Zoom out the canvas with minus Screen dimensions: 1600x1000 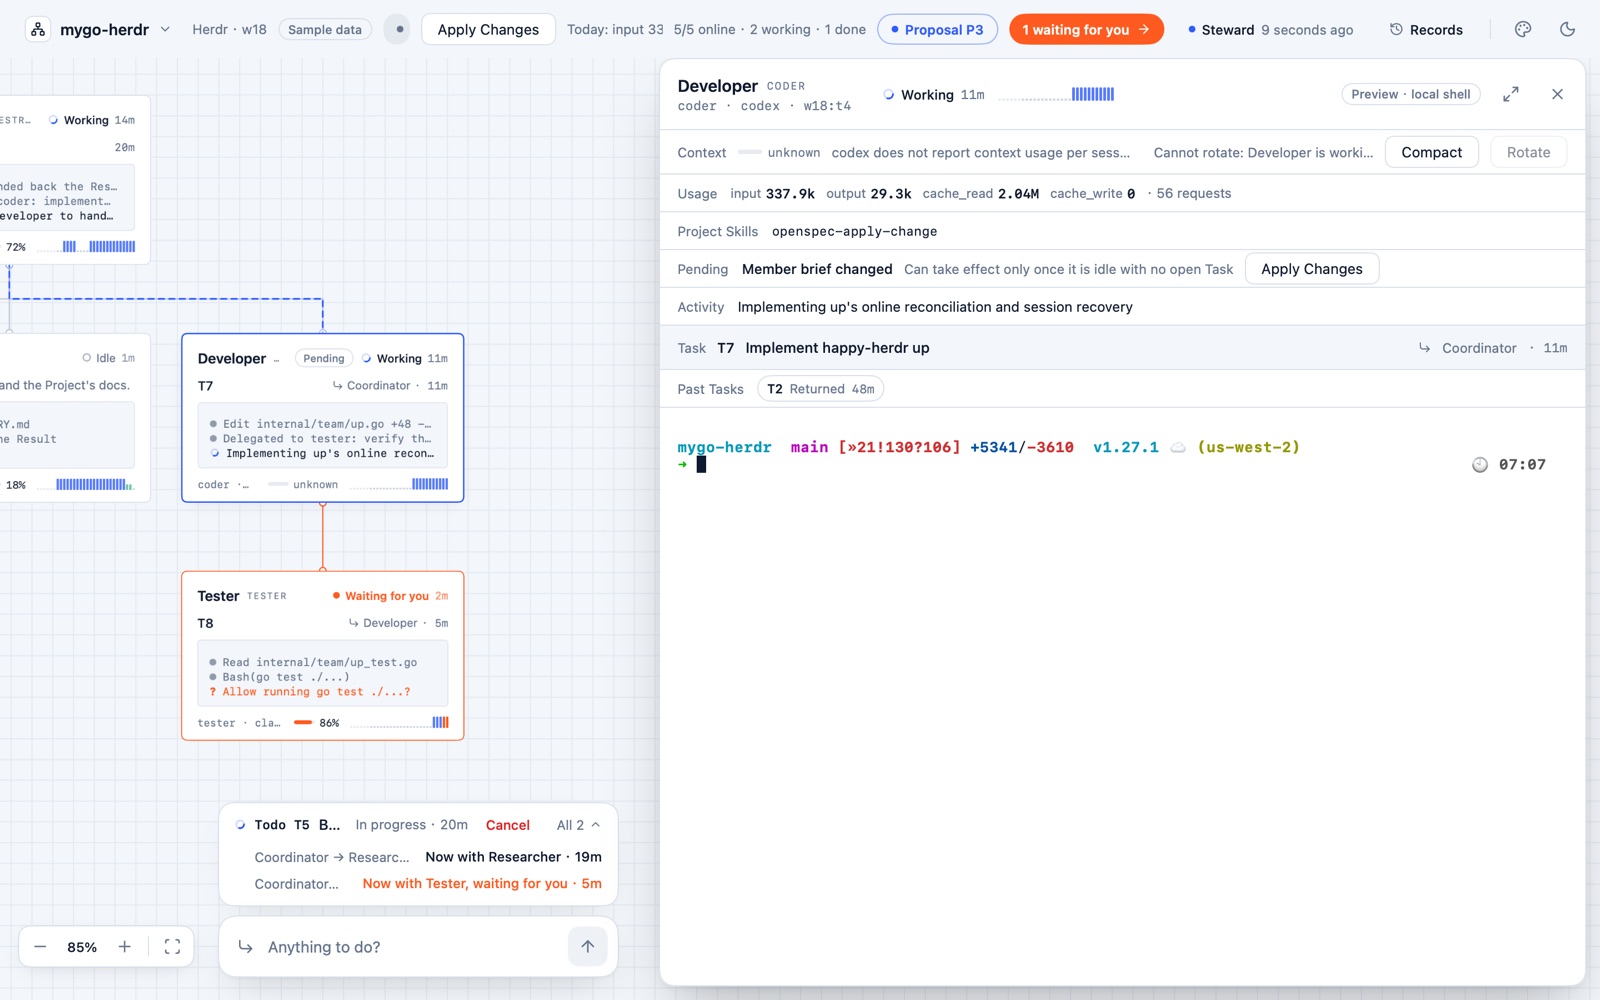40,946
